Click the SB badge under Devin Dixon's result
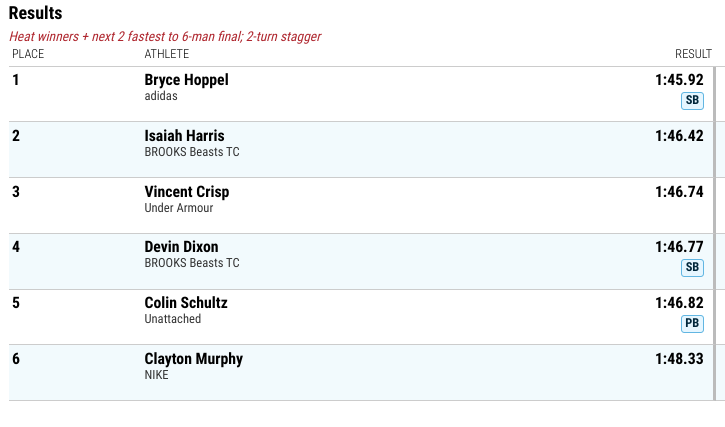 692,267
